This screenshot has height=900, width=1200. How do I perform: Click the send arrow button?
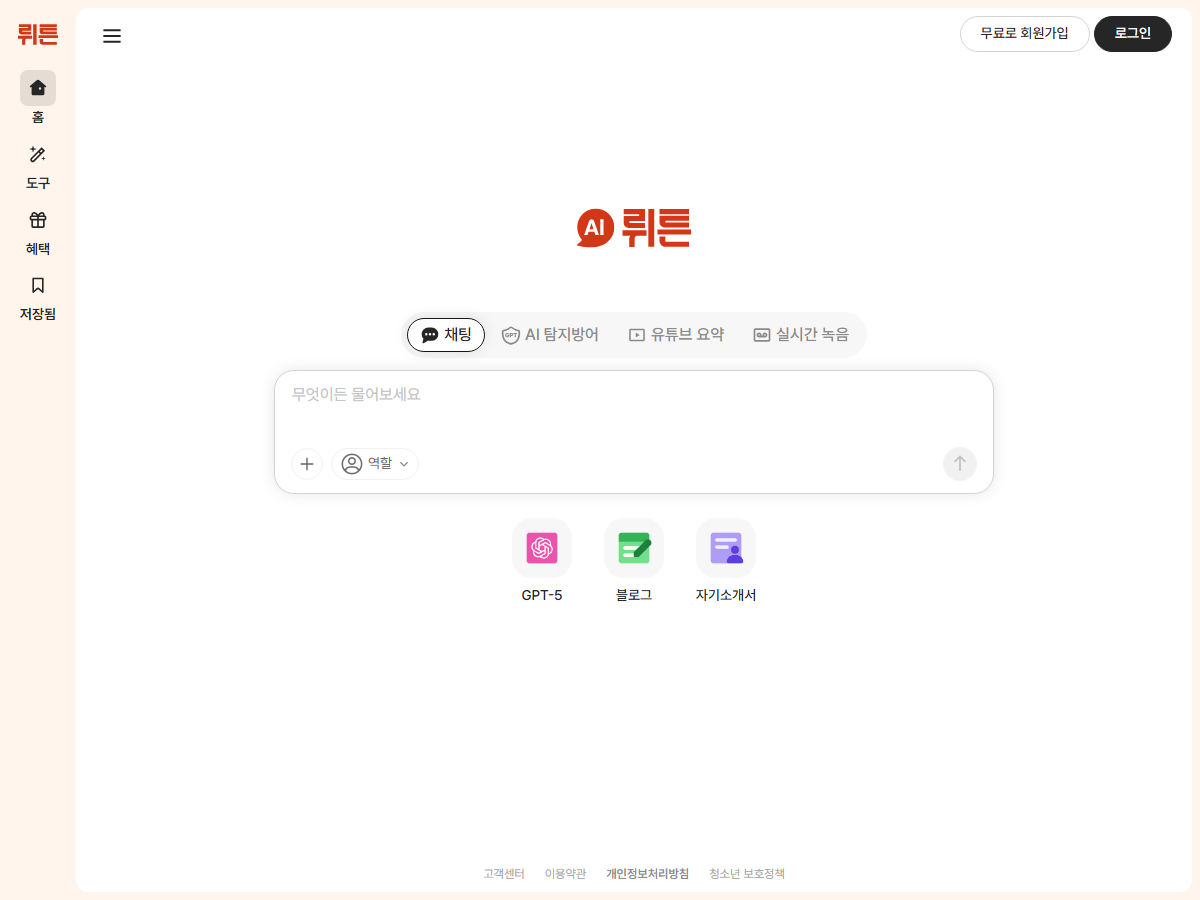(x=960, y=464)
